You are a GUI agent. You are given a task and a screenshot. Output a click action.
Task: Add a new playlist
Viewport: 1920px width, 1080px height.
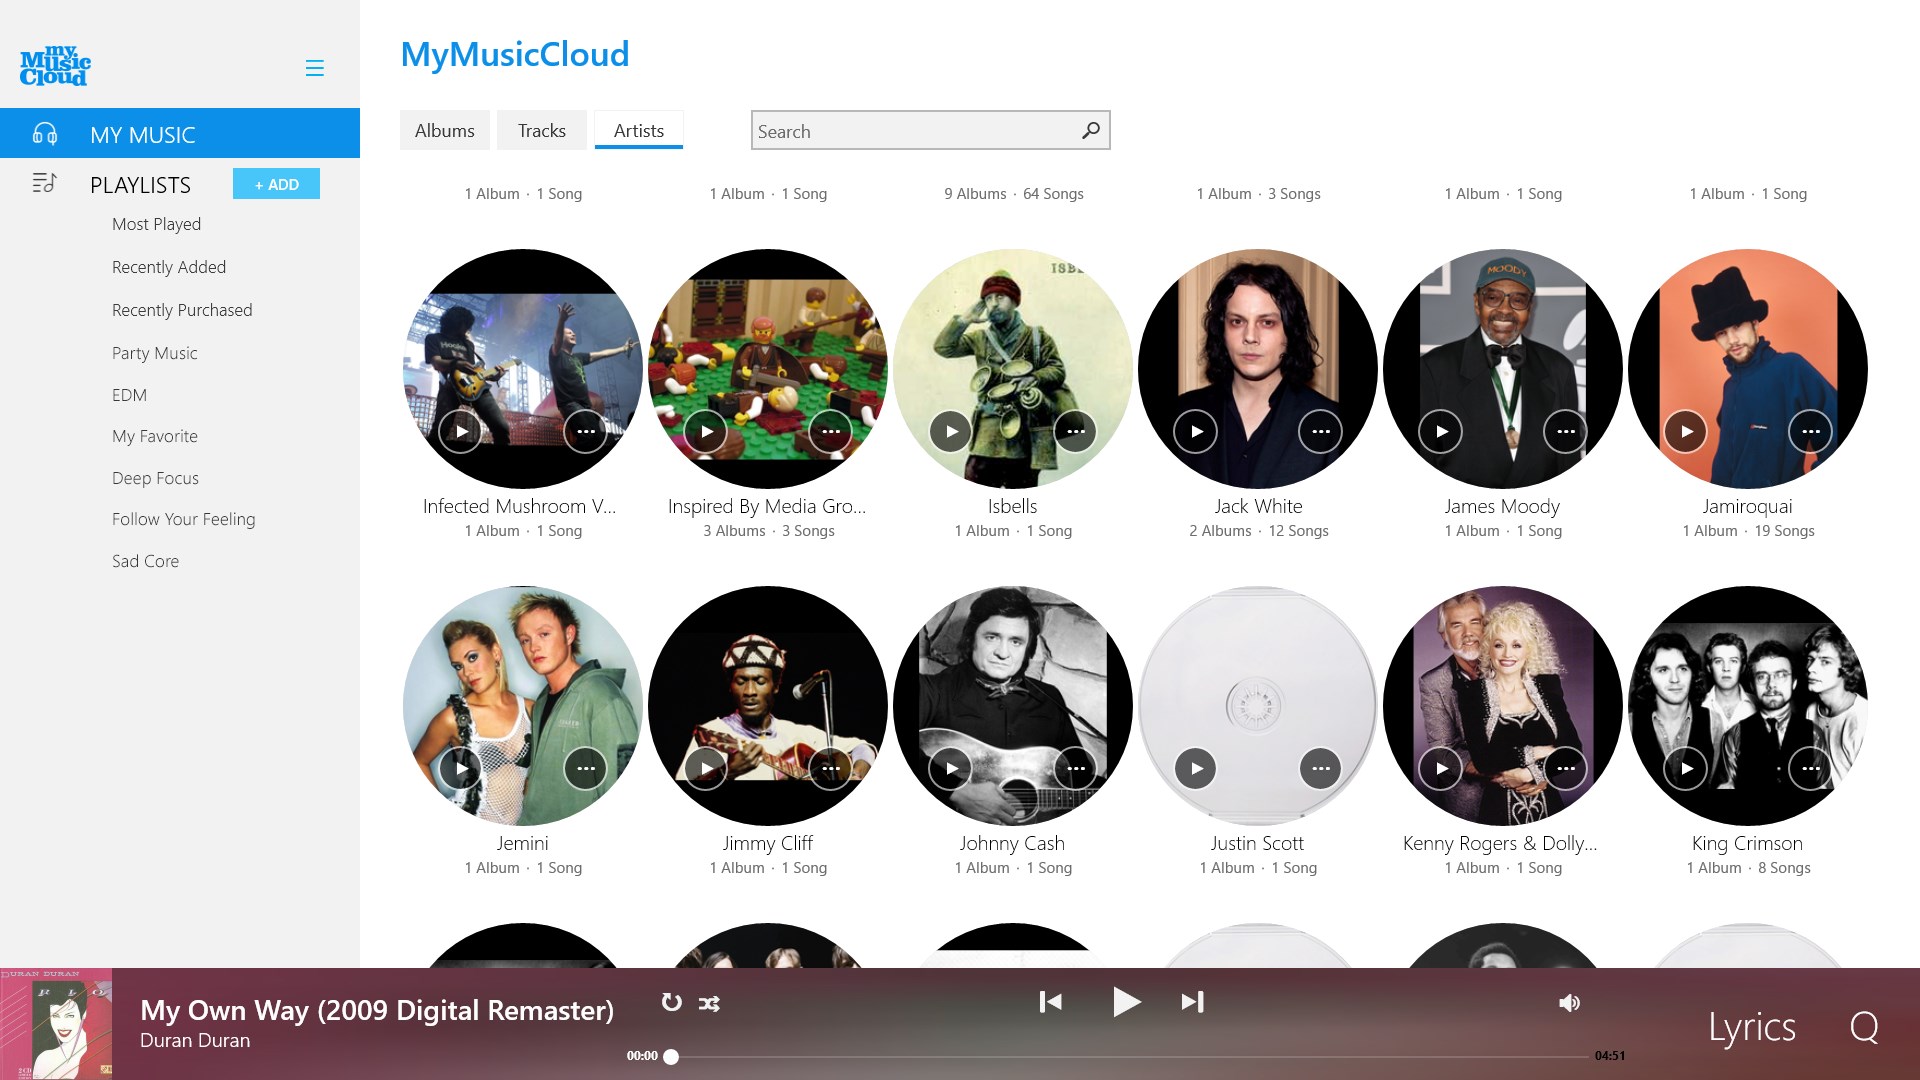point(276,184)
